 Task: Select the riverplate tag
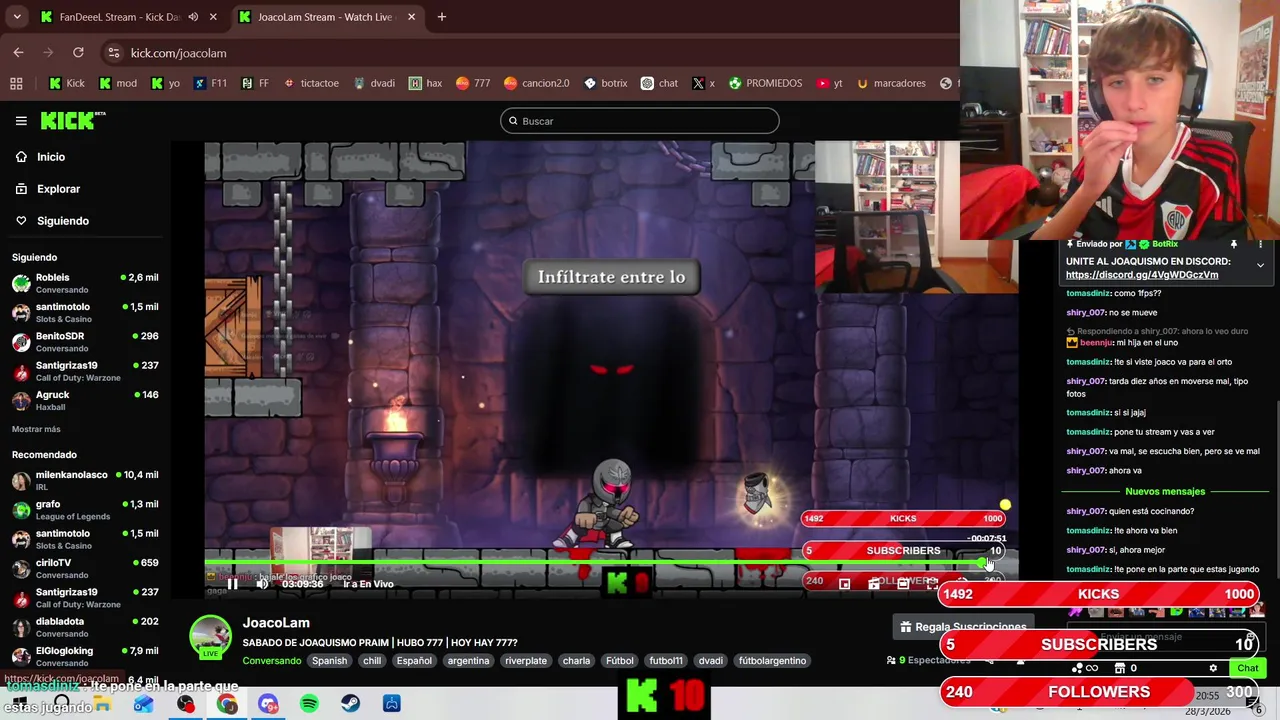pyautogui.click(x=526, y=661)
